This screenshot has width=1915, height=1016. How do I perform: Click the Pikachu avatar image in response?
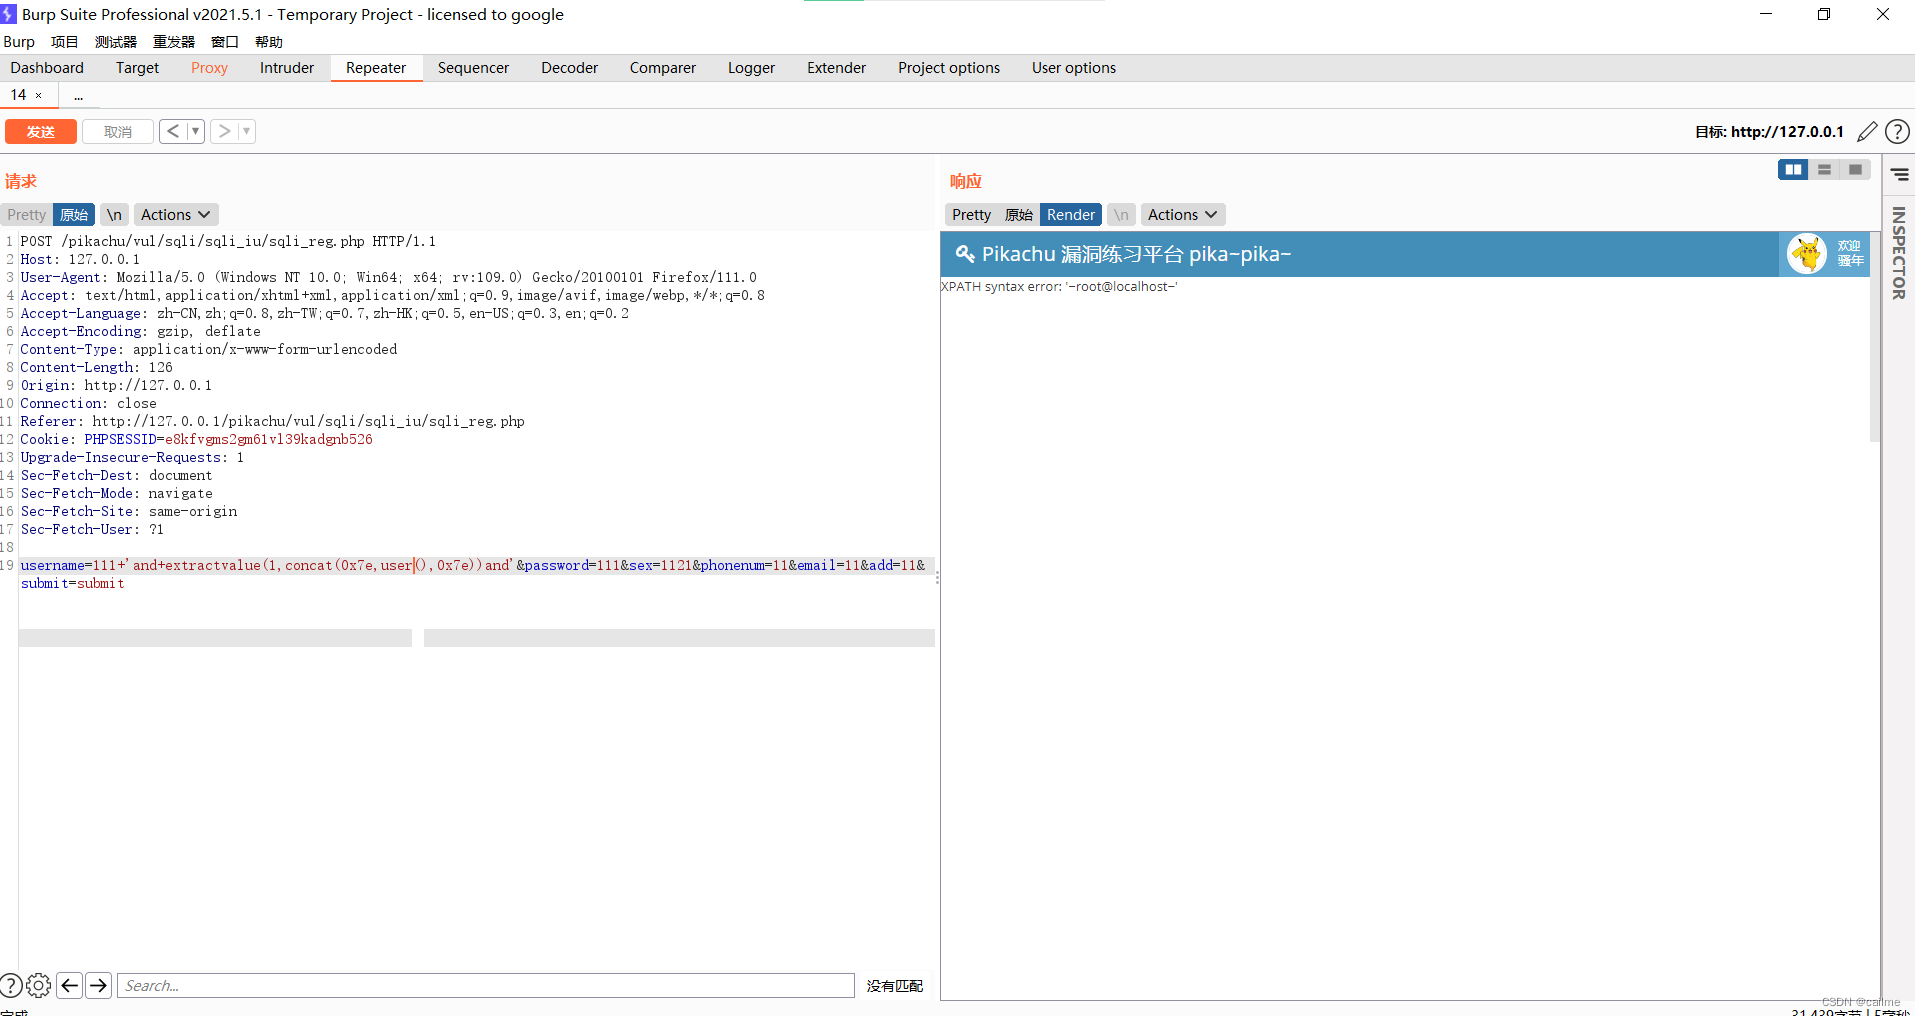[1807, 254]
